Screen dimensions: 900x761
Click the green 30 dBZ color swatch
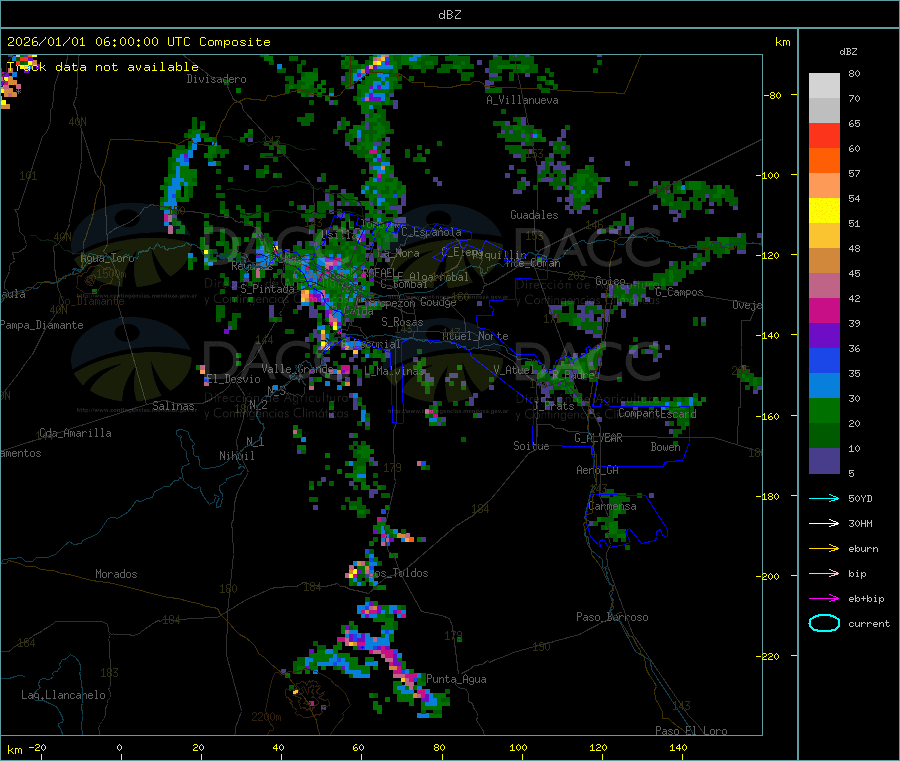click(824, 410)
